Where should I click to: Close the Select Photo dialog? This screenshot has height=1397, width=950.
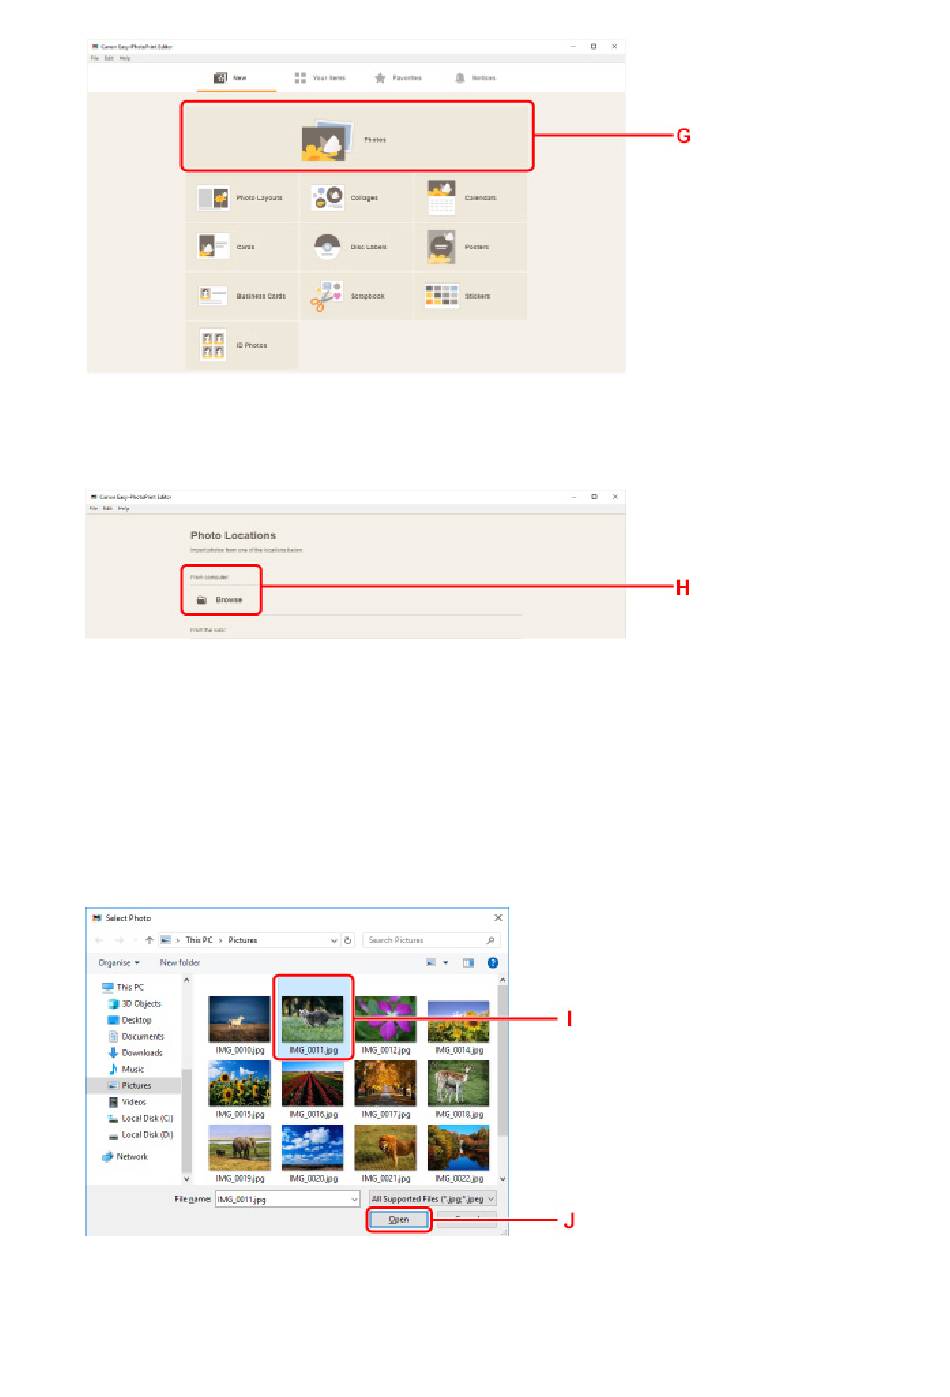[498, 917]
